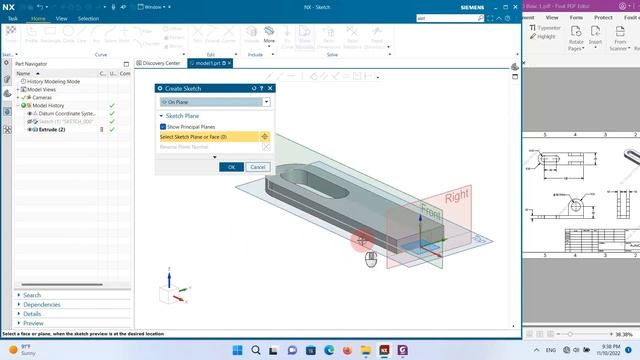This screenshot has height=360, width=640.
Task: Open Windows taskbar Search
Action: [x=256, y=350]
